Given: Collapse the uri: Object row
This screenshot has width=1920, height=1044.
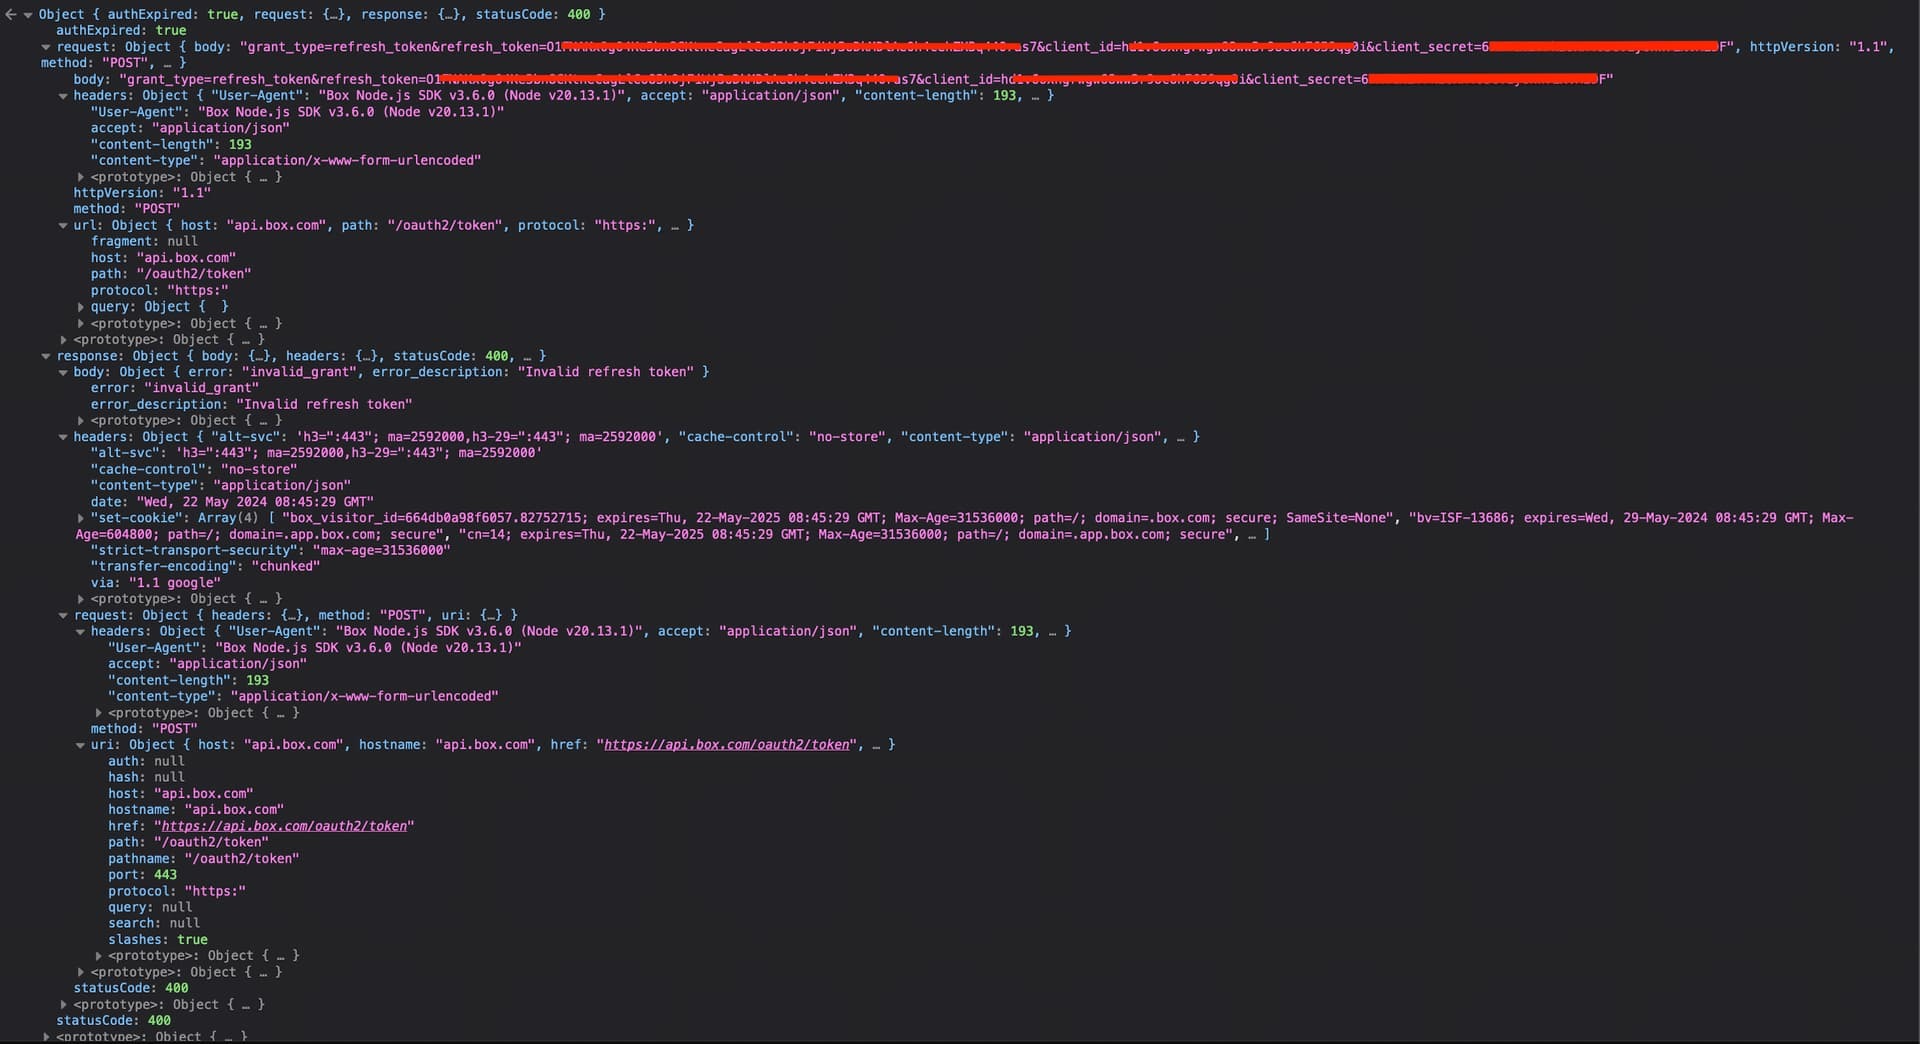Looking at the screenshot, I should tap(81, 745).
